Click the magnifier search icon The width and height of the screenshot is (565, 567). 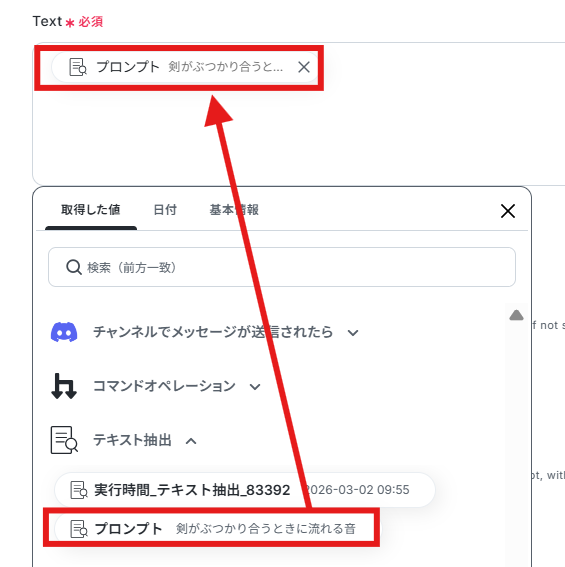pyautogui.click(x=74, y=268)
